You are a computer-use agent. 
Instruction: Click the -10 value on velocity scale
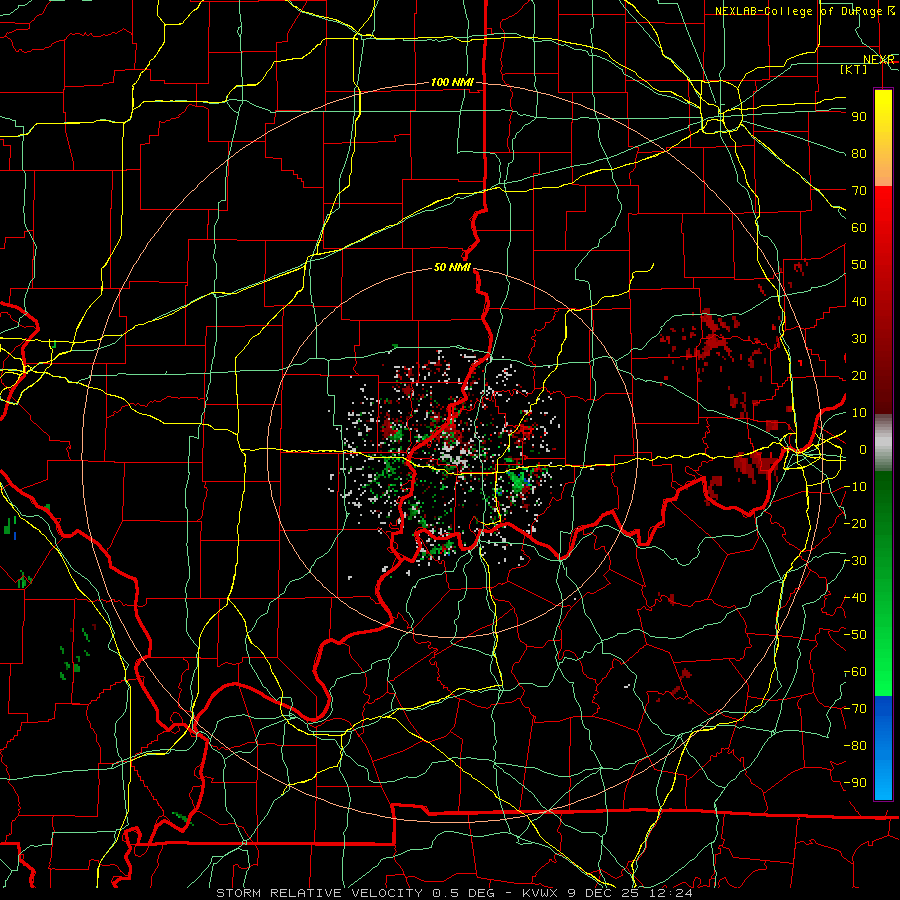tap(855, 486)
